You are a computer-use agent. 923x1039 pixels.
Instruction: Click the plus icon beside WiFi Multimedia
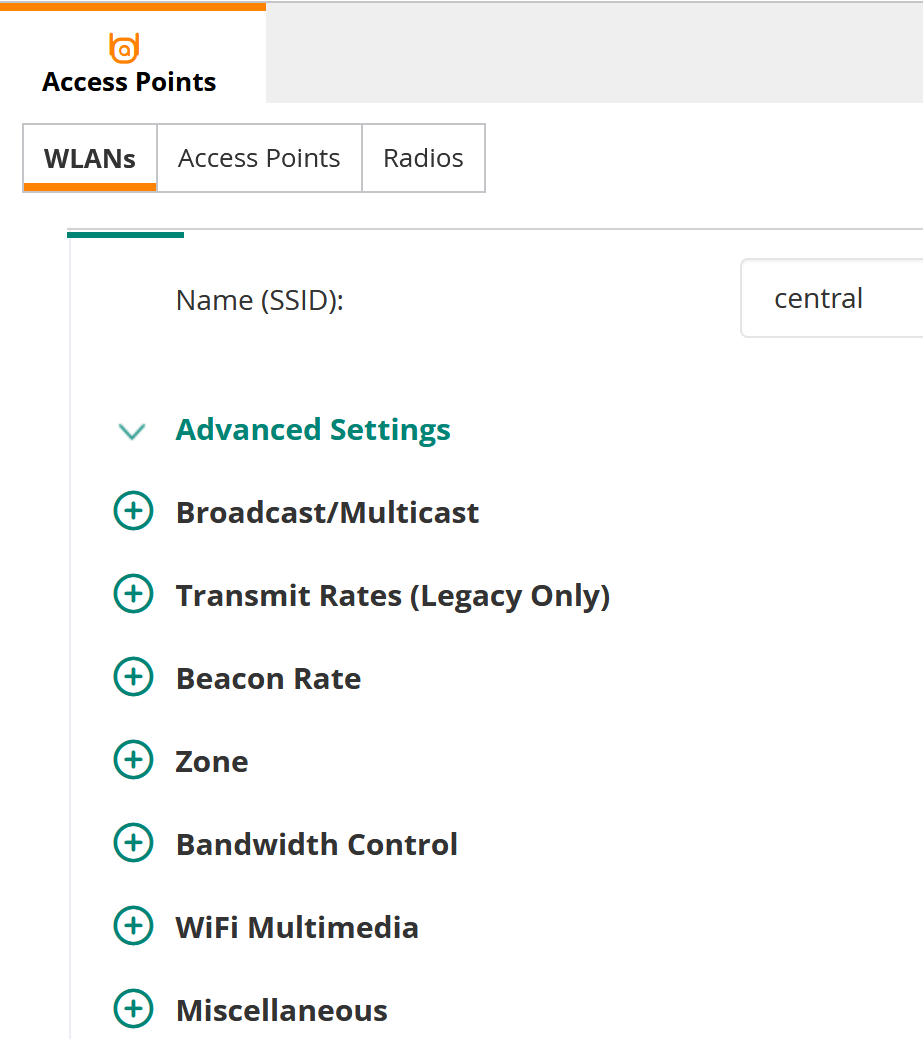[133, 926]
